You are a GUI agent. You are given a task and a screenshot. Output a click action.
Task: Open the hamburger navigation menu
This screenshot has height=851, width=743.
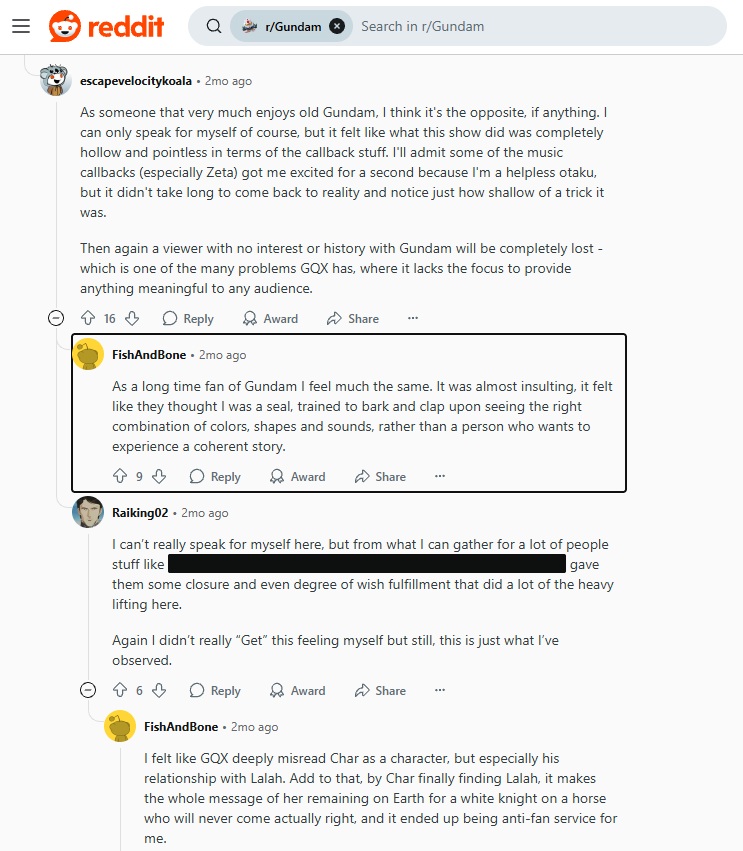(x=21, y=26)
